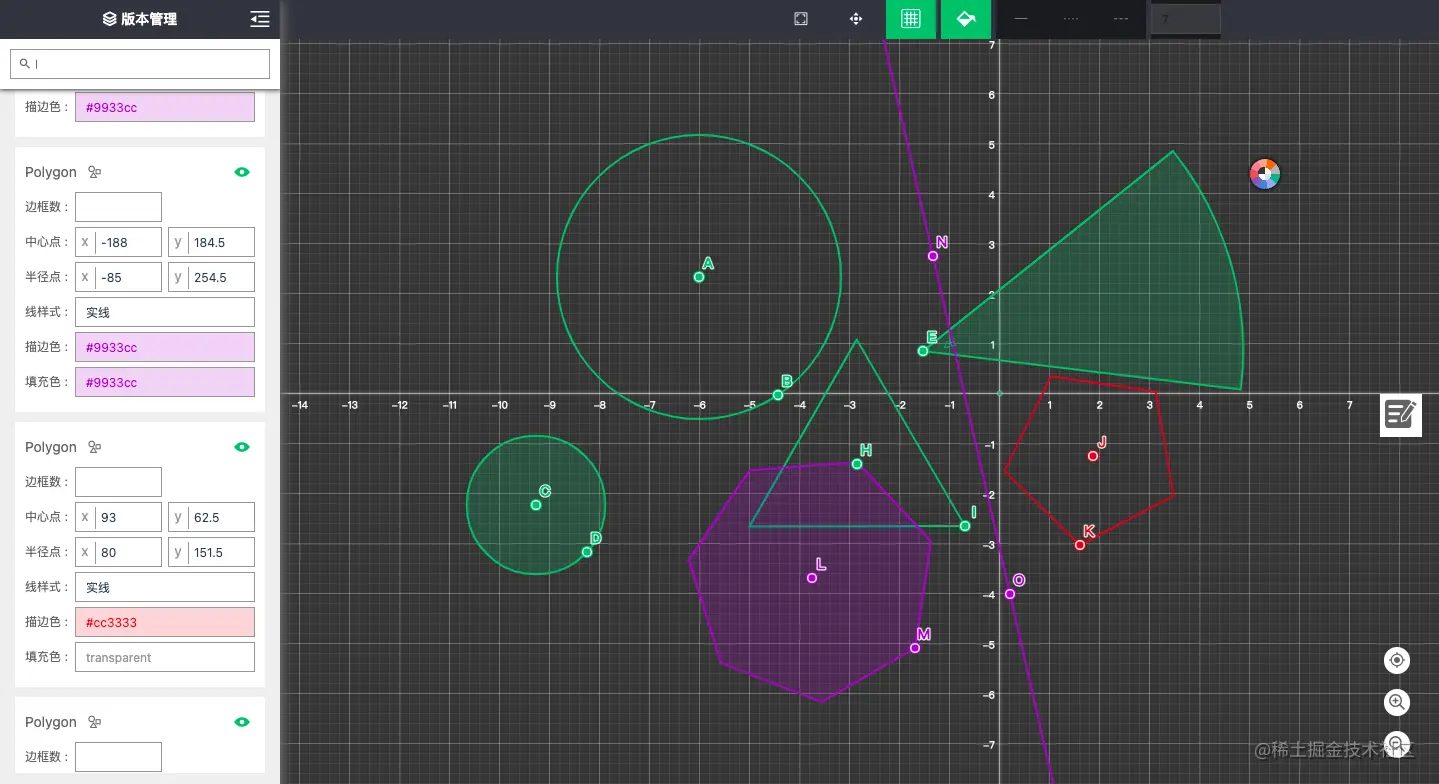1439x784 pixels.
Task: Click the zoom in magnifier icon
Action: click(1397, 702)
